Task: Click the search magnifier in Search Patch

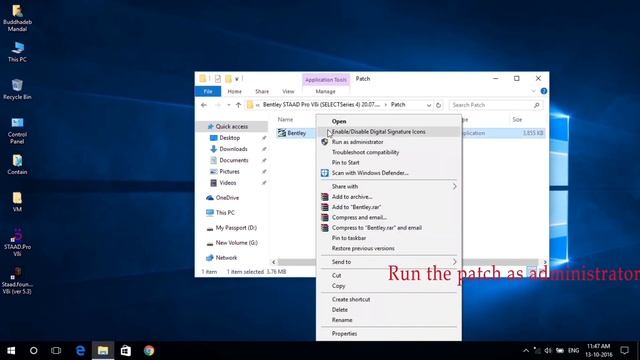Action: pos(536,105)
